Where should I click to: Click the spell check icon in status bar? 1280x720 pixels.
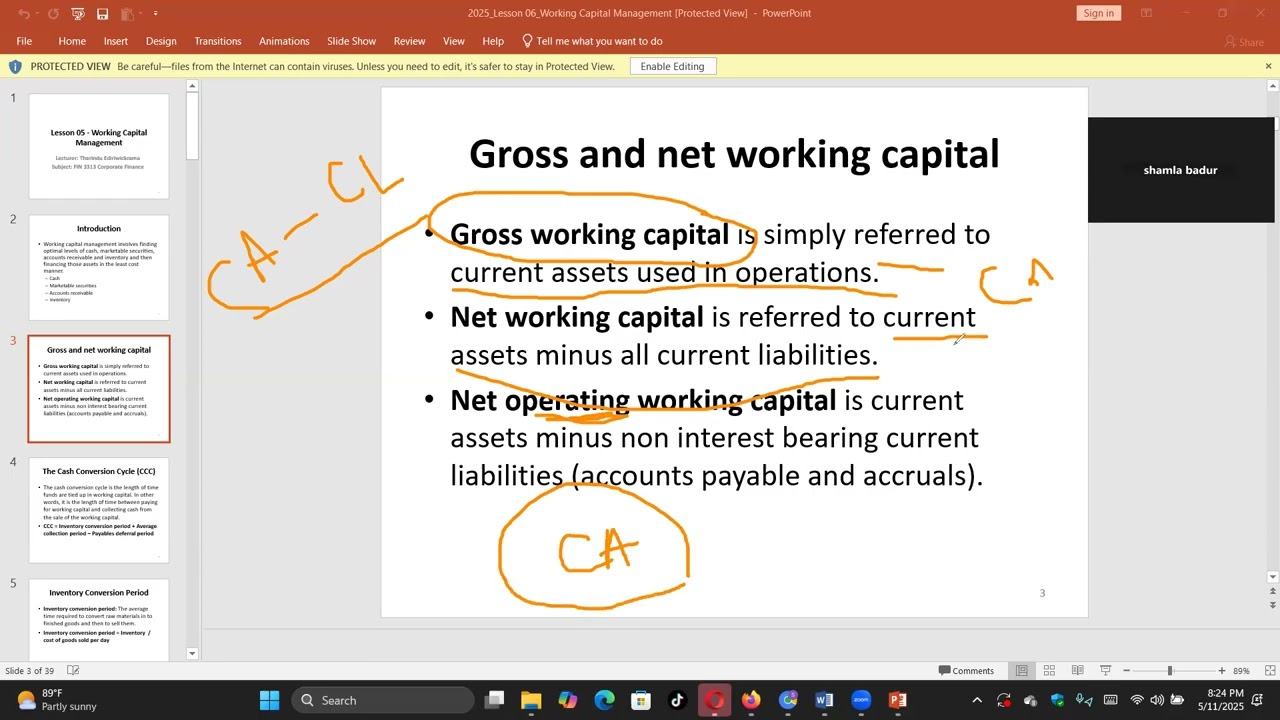pos(73,671)
